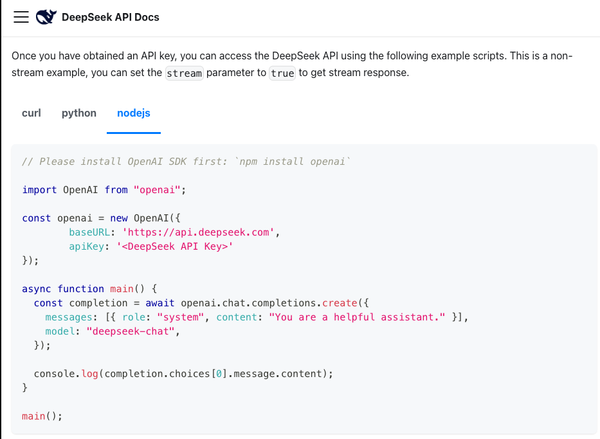Viewport: 600px width, 439px height.
Task: Select the nodejs tab
Action: pos(134,113)
